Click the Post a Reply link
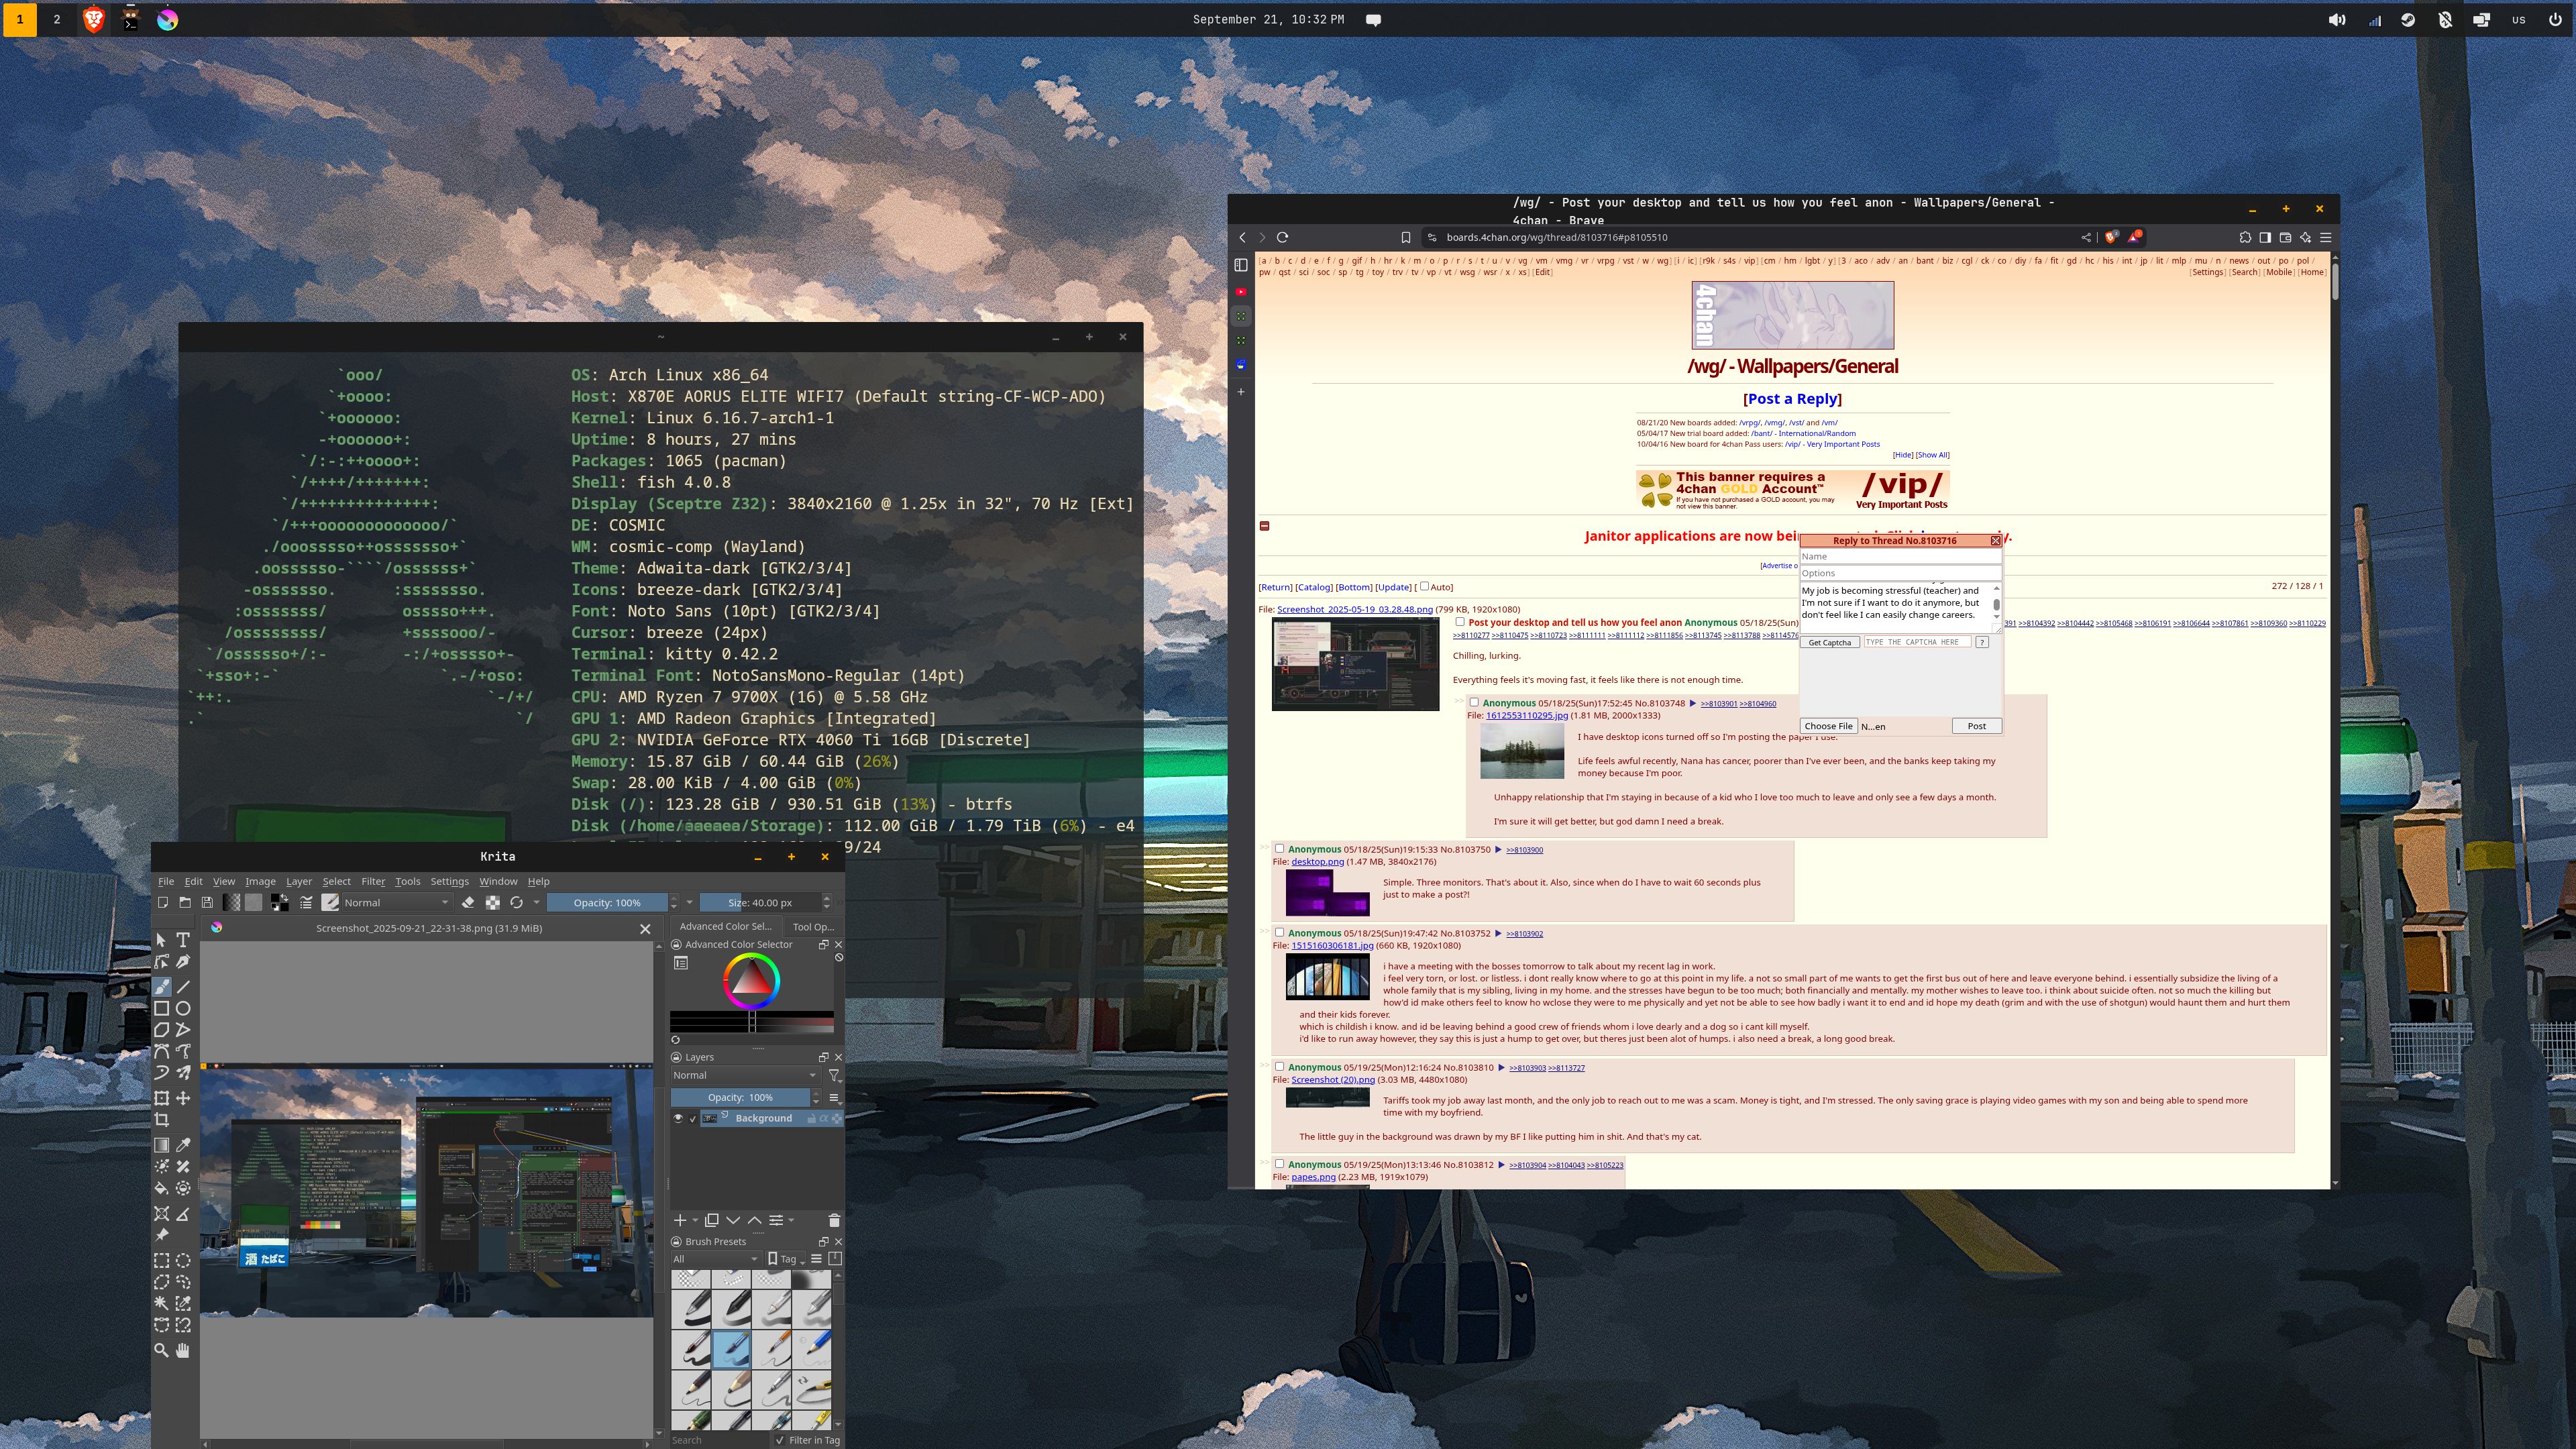Image resolution: width=2576 pixels, height=1449 pixels. tap(1792, 398)
